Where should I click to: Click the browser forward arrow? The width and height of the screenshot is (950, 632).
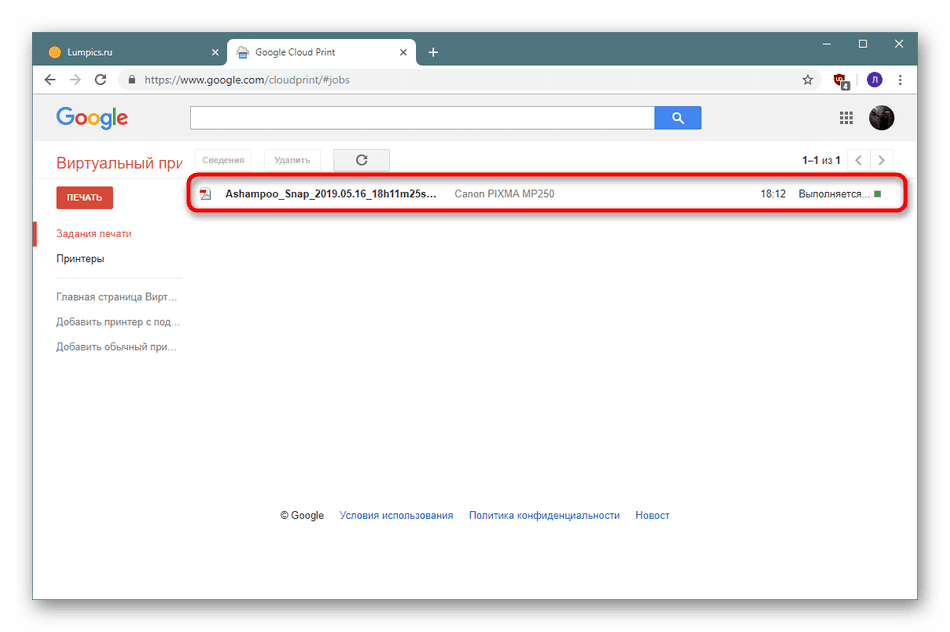tap(75, 79)
